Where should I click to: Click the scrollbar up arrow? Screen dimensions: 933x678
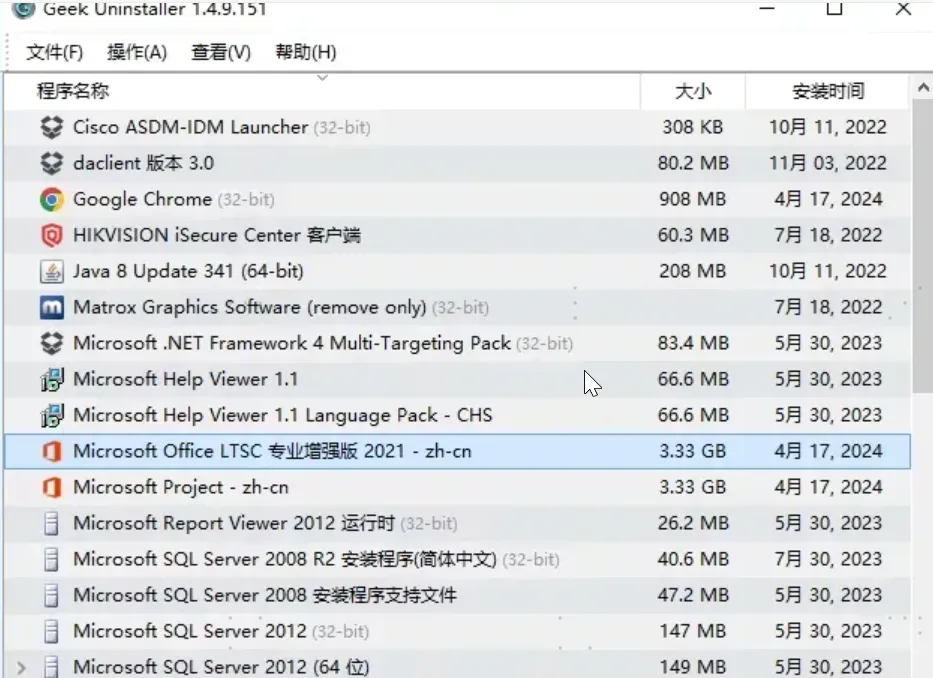pos(923,88)
